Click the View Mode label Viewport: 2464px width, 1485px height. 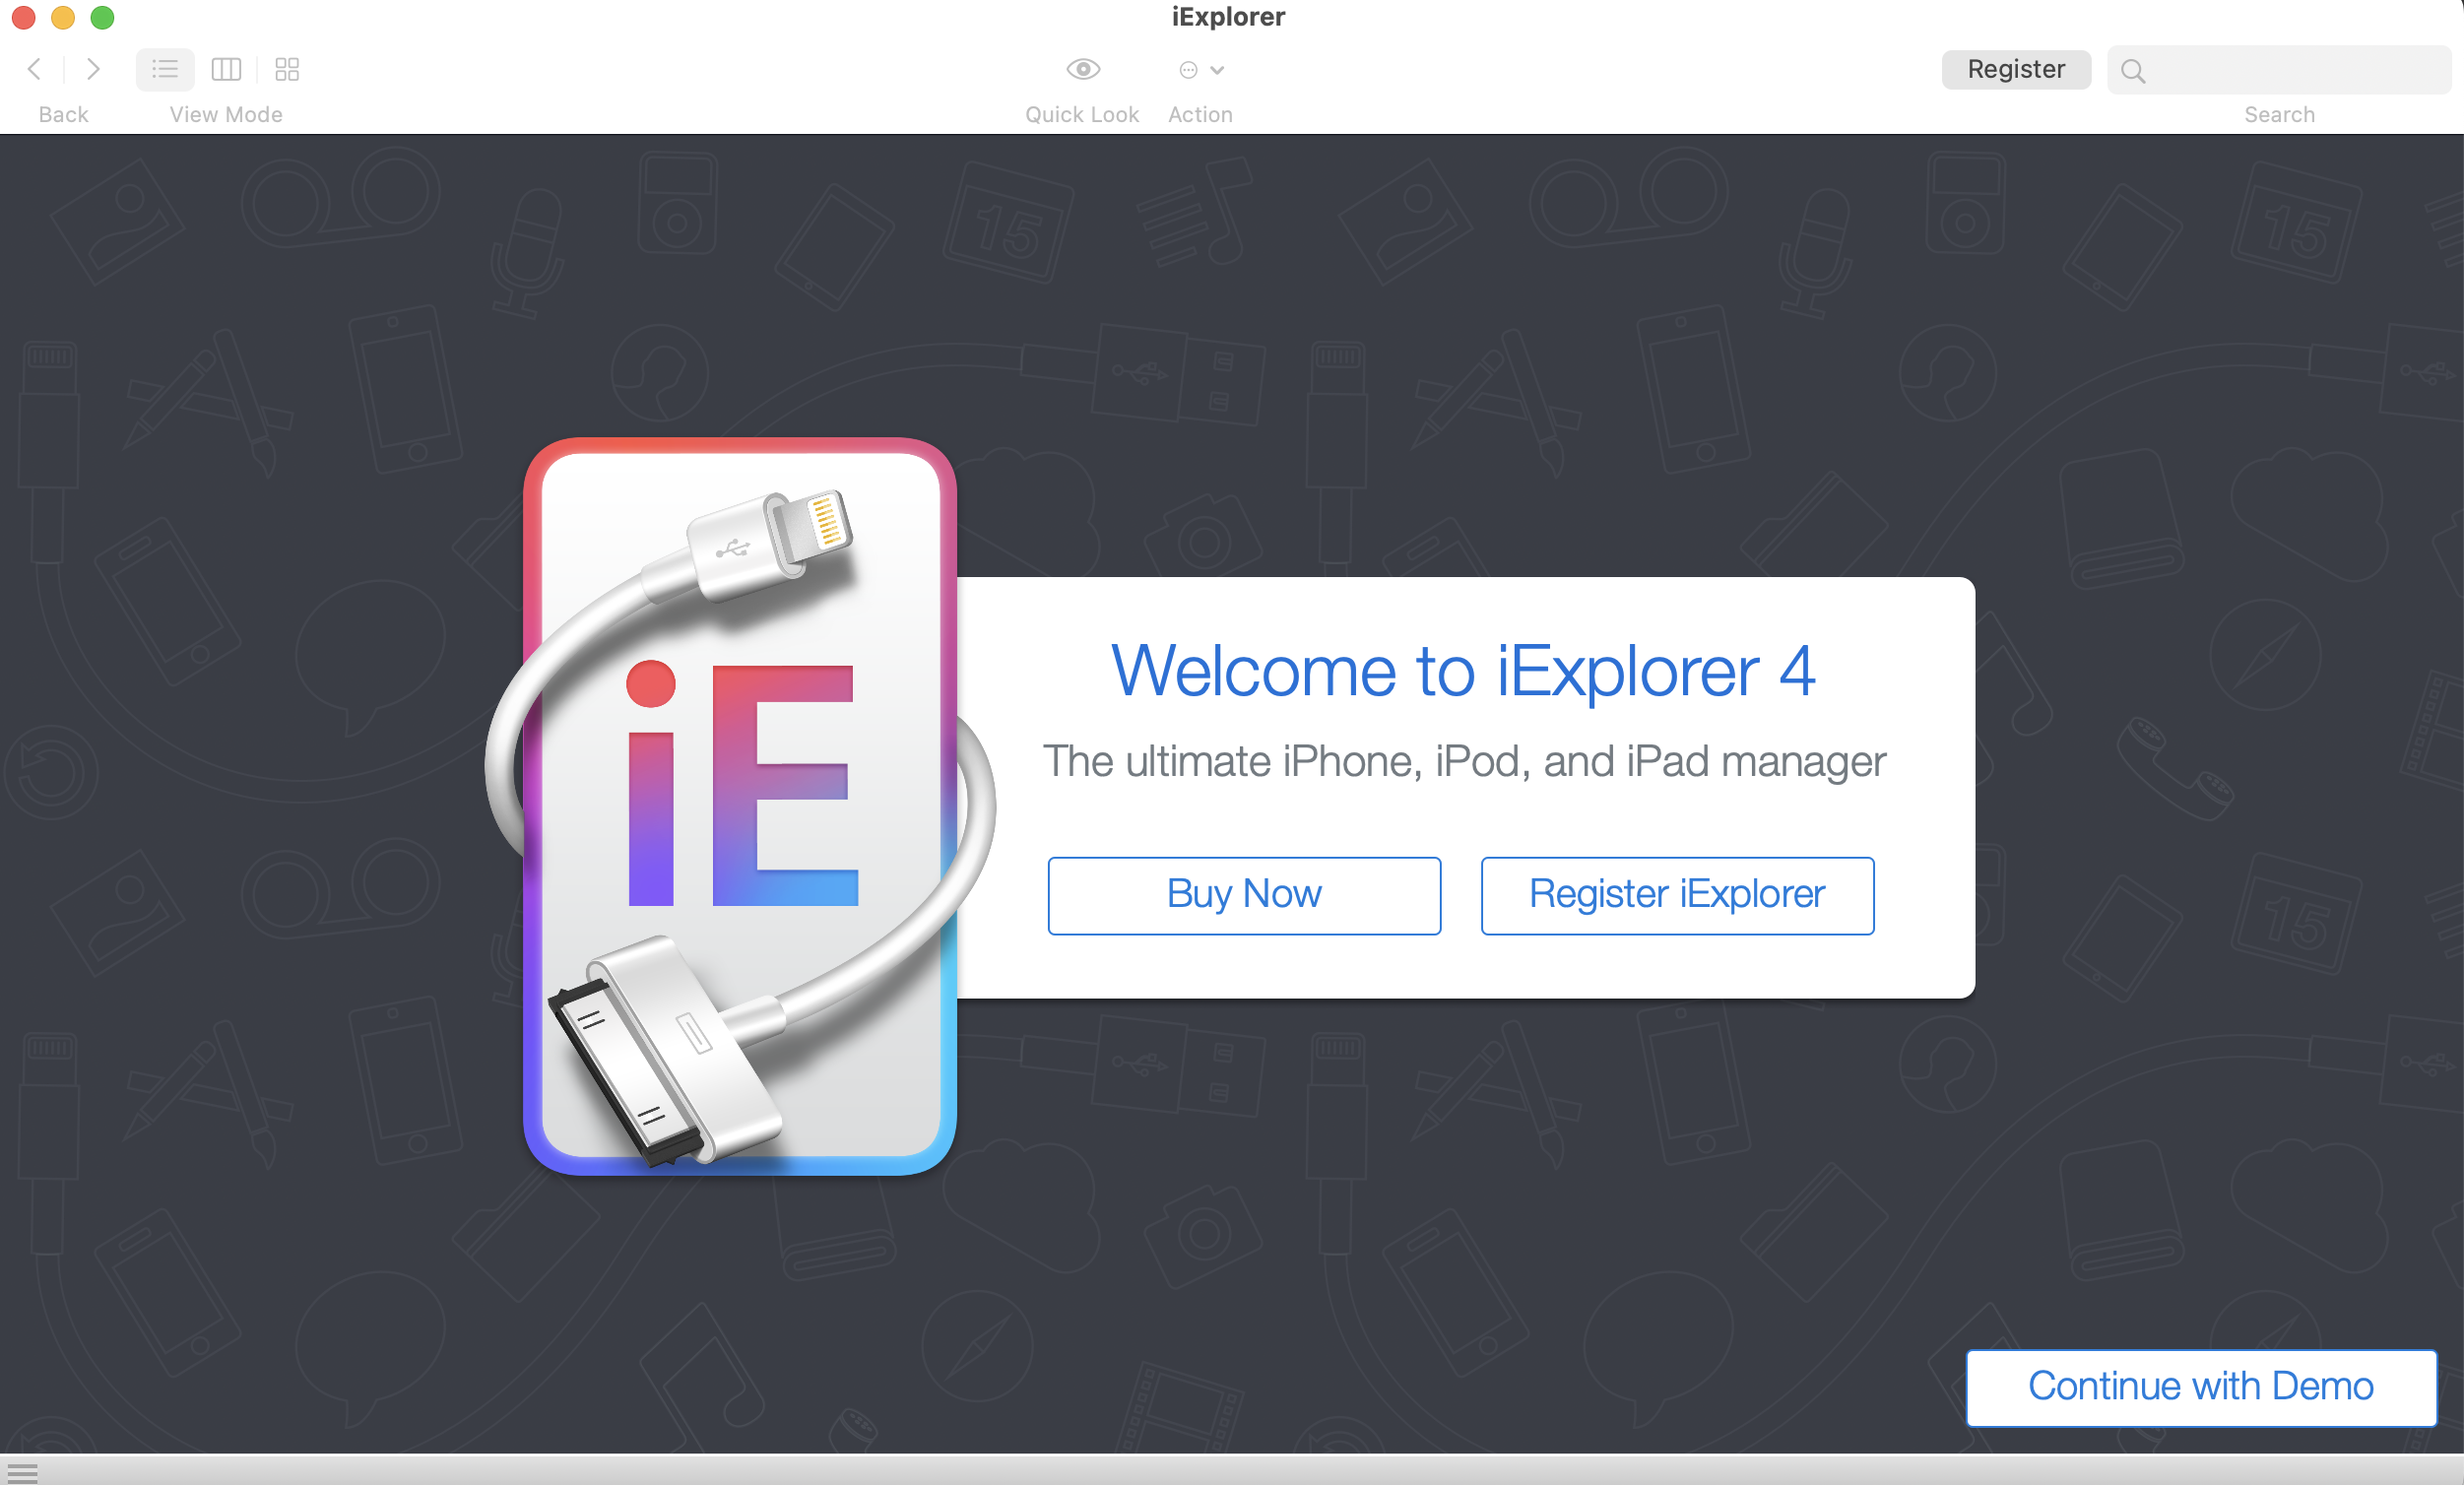225,115
